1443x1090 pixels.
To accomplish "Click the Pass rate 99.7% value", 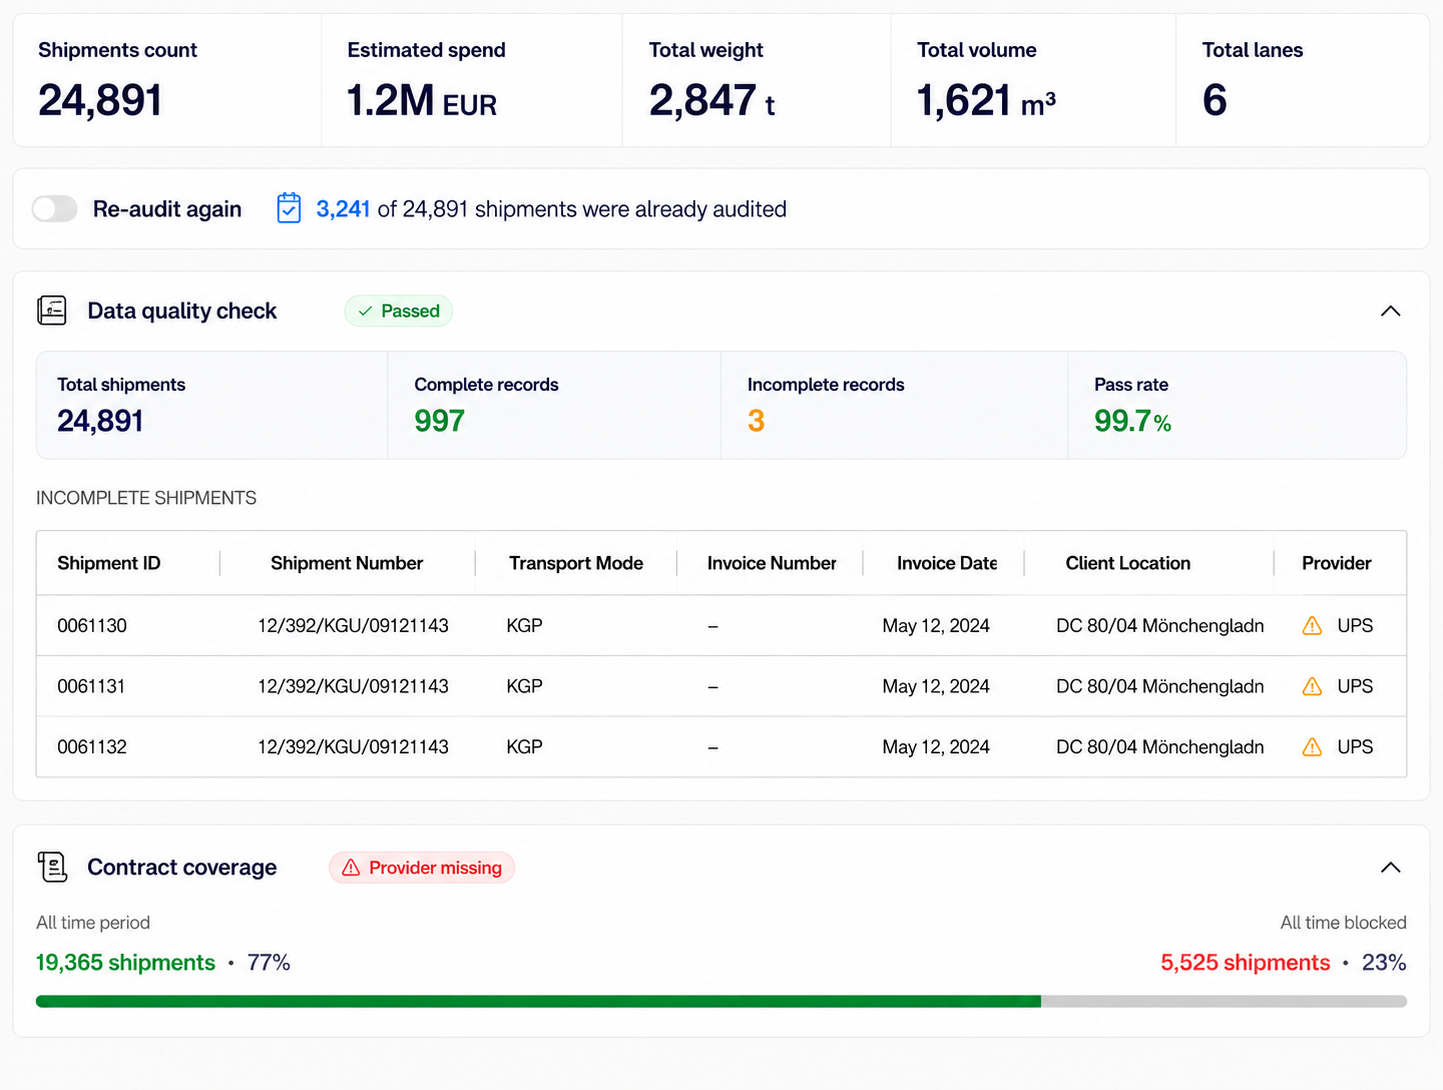I will [x=1132, y=421].
